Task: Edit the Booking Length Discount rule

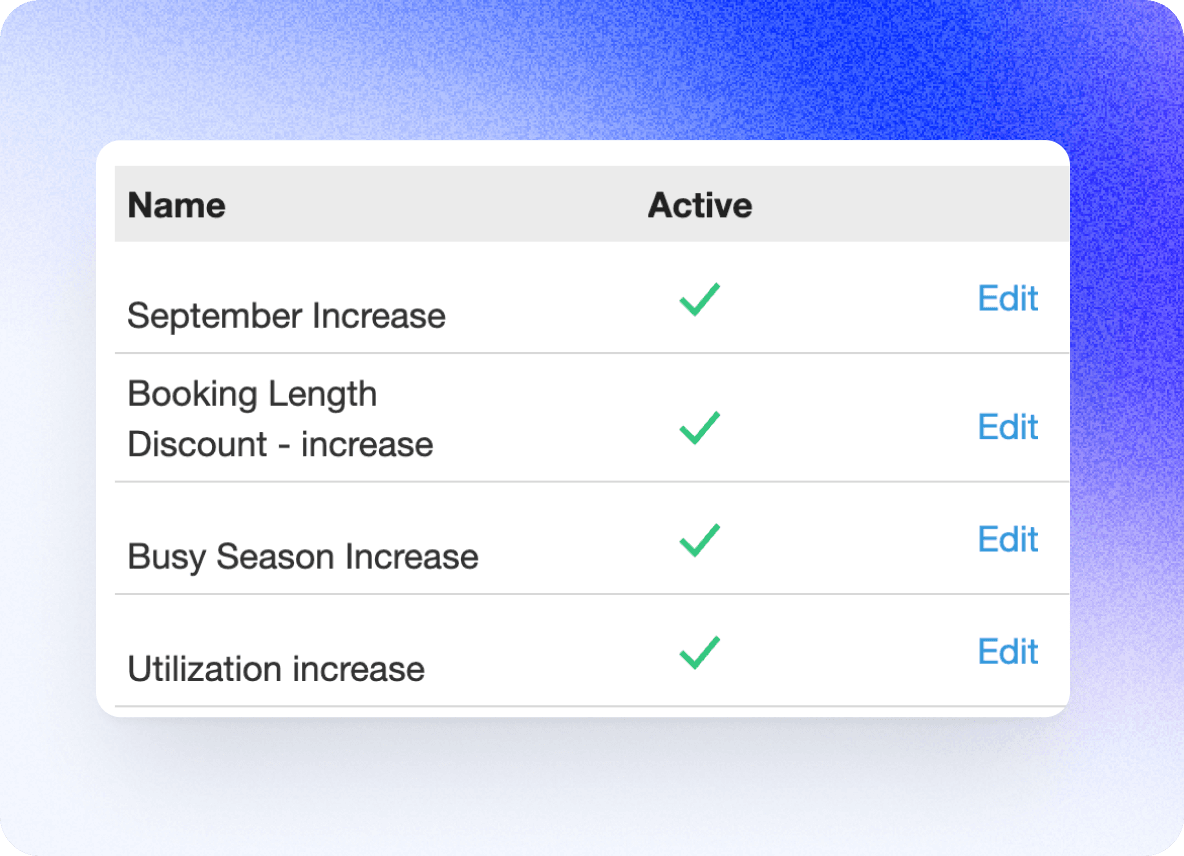Action: coord(1008,428)
